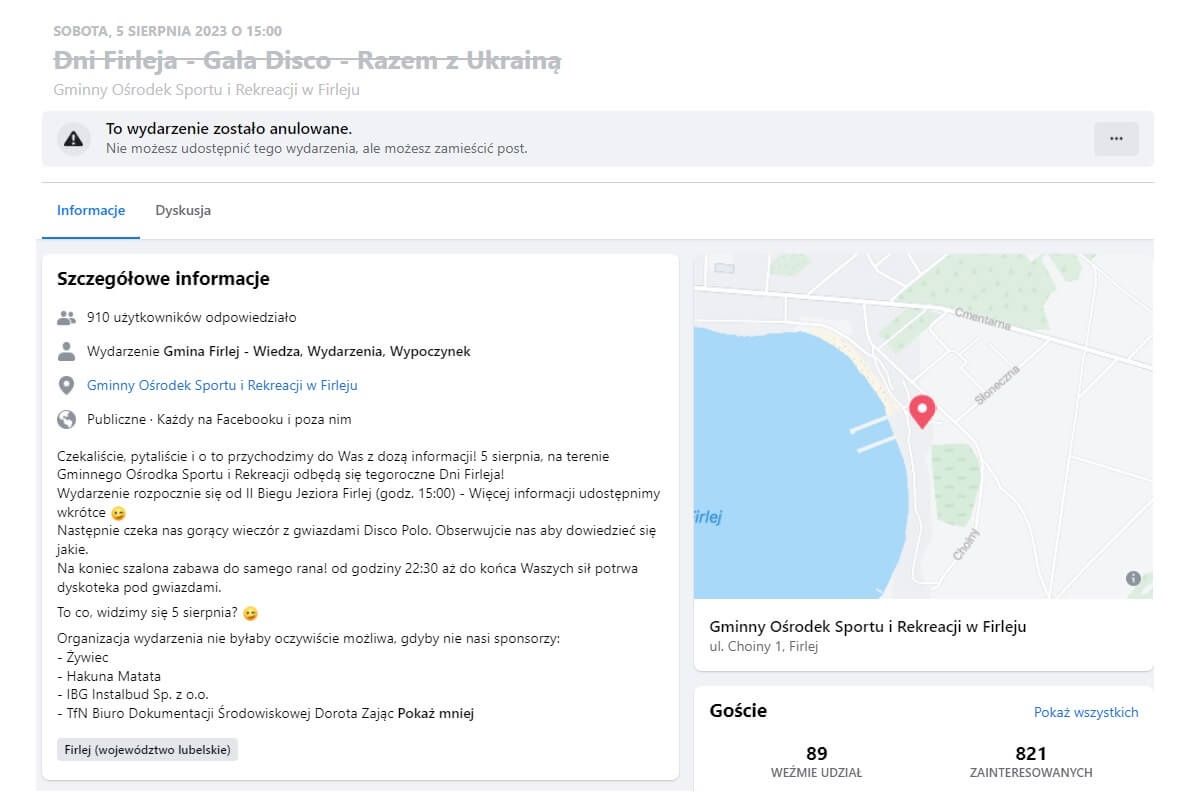1200x800 pixels.
Task: Click the person icon beside Wydarzenie
Action: (x=67, y=352)
